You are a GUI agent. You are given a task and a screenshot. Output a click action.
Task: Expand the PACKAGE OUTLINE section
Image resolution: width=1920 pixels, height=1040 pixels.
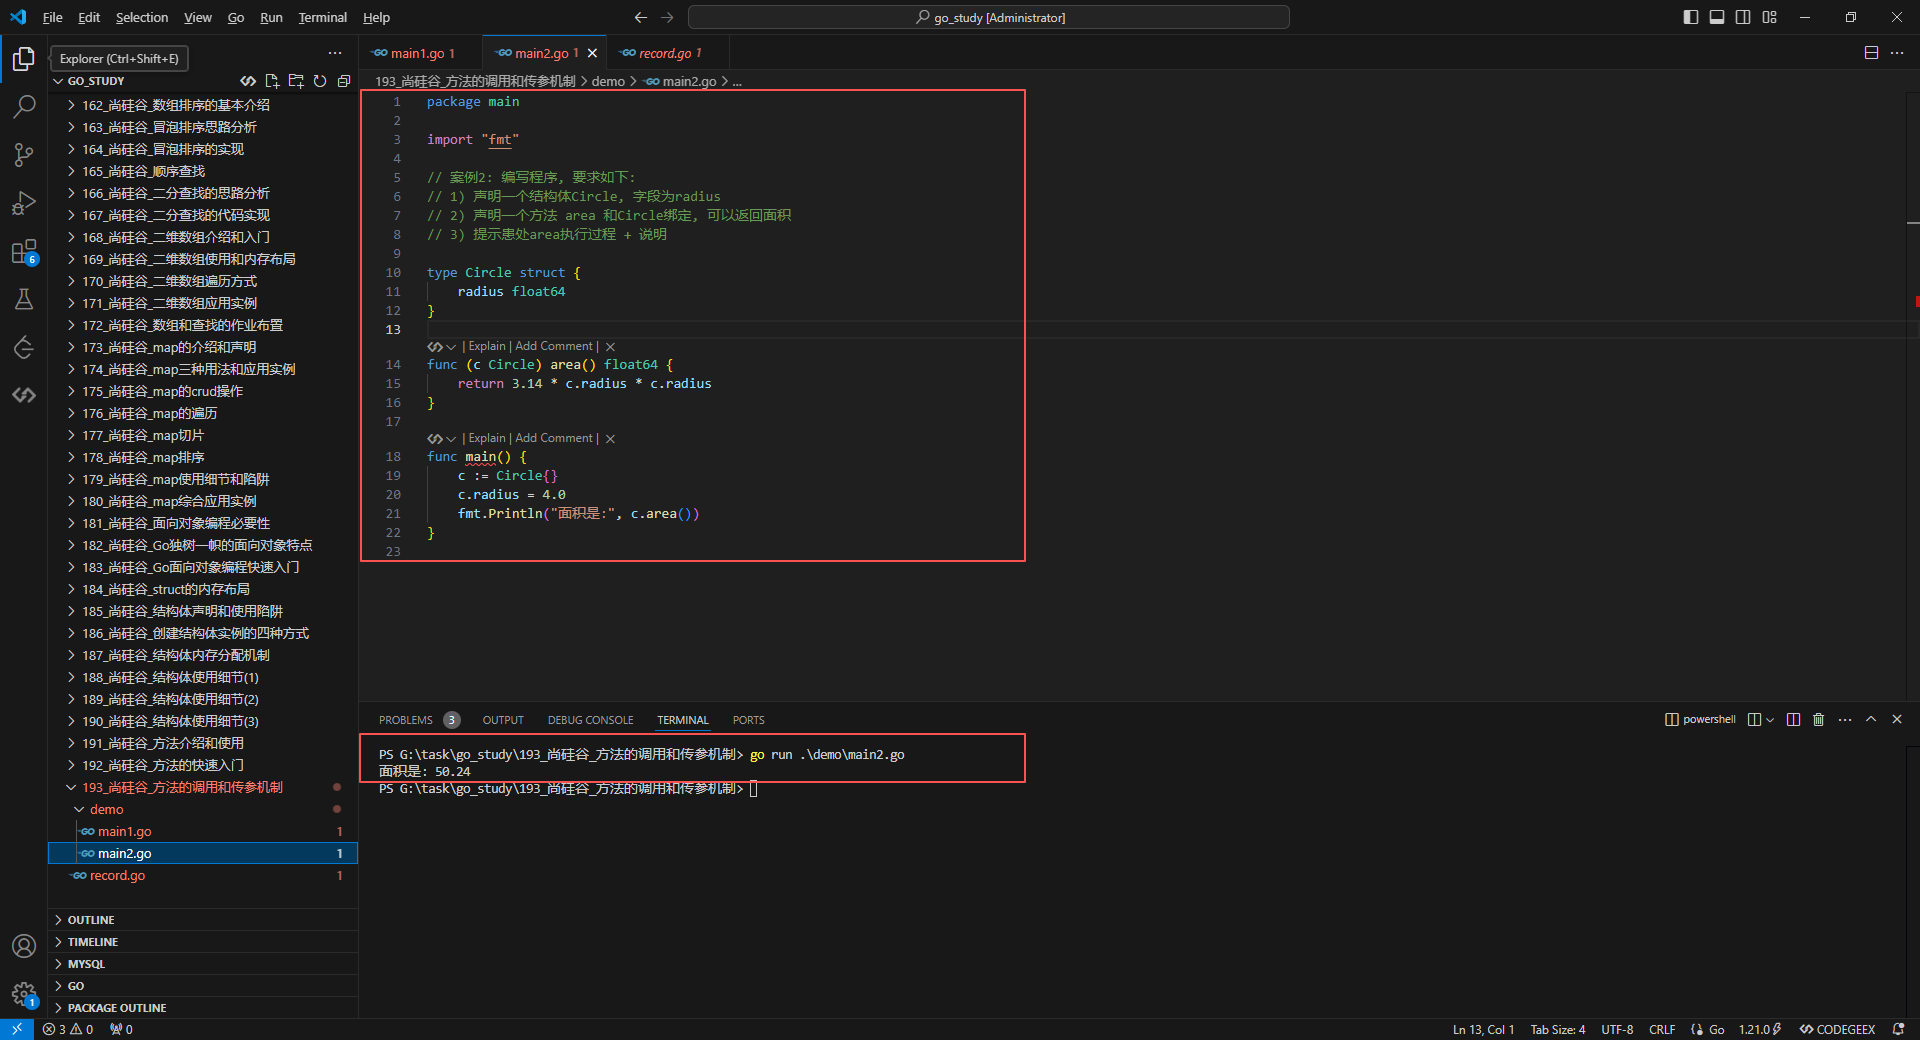point(203,1008)
